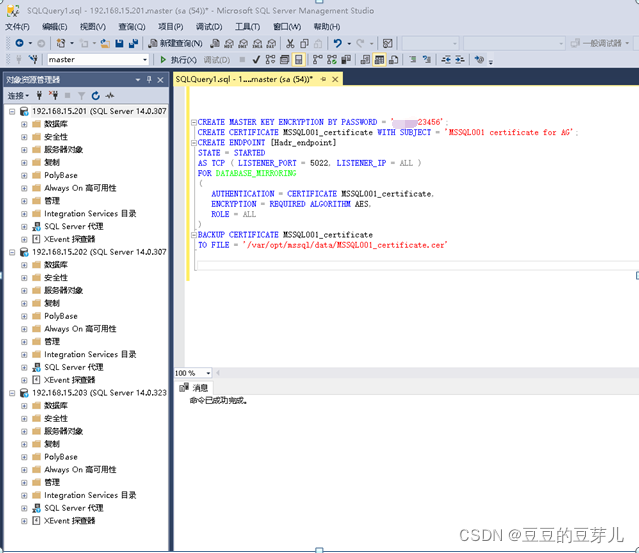Toggle include live query statistics
Screen dimensions: 639x553
tap(332, 59)
